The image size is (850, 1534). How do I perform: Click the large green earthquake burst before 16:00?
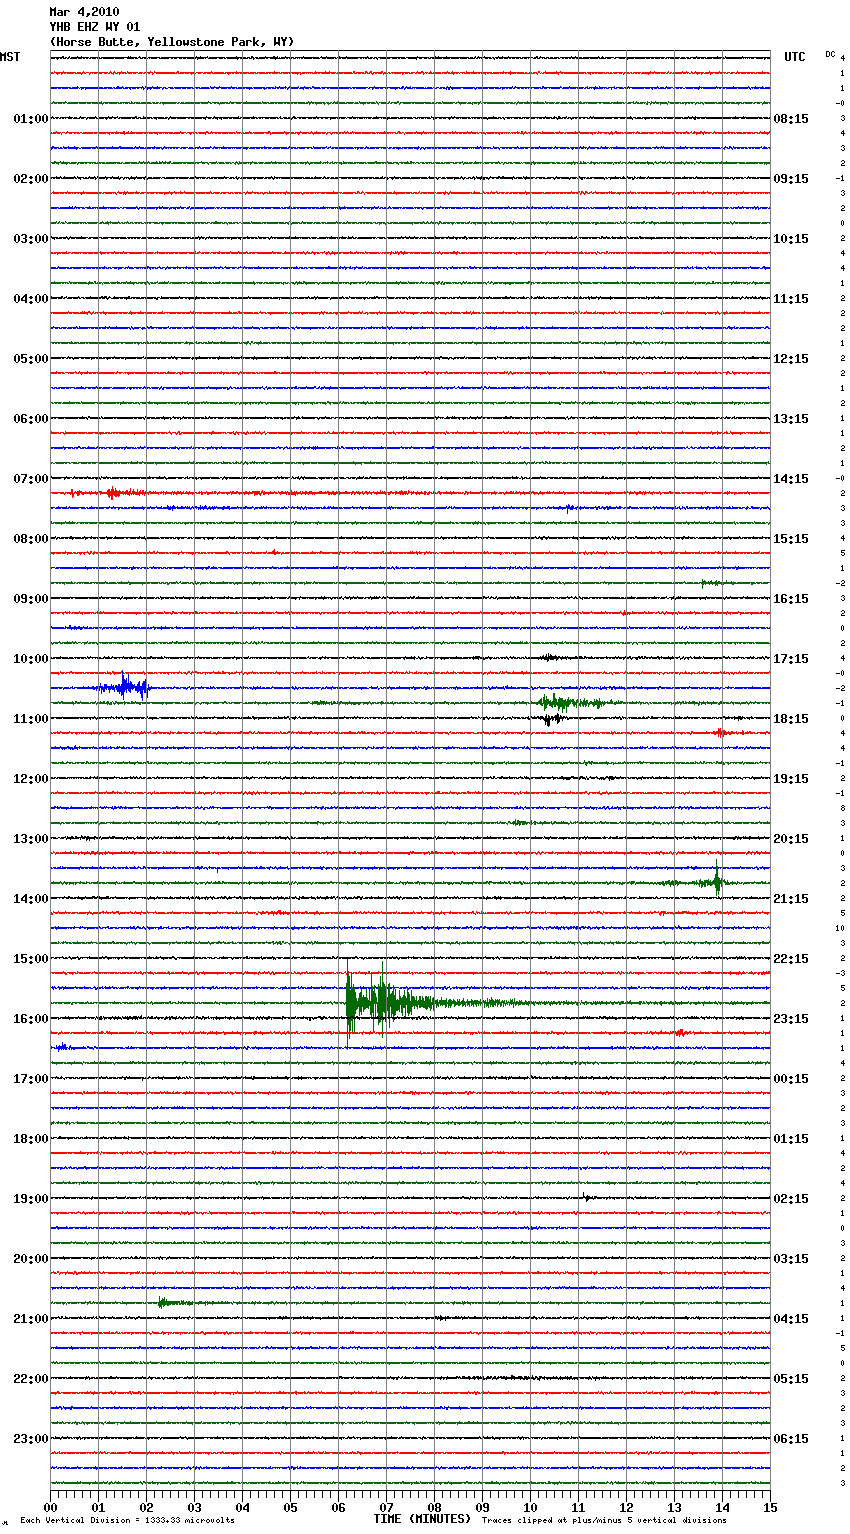coord(390,1003)
